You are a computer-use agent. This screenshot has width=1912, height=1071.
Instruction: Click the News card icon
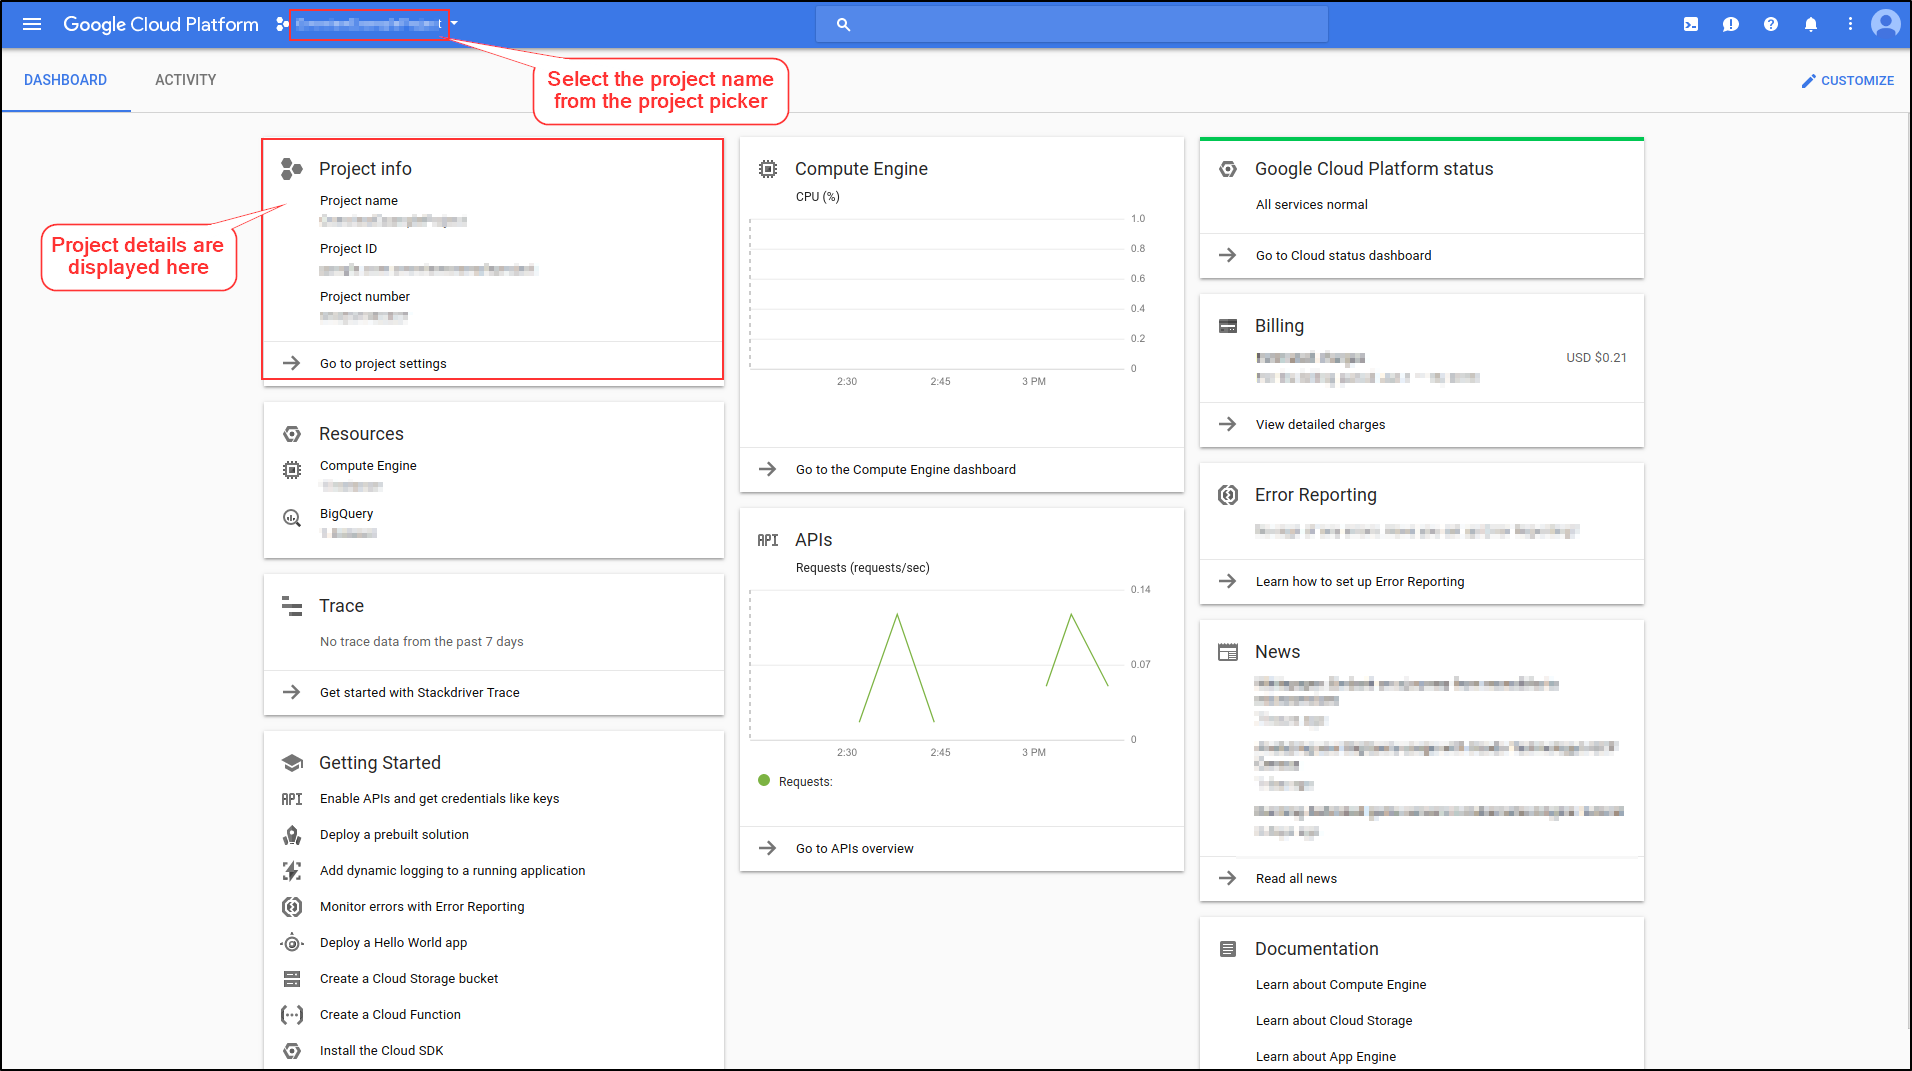[x=1227, y=652]
